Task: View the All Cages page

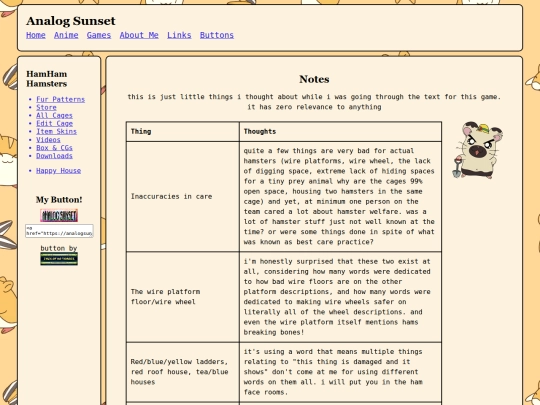Action: (54, 115)
